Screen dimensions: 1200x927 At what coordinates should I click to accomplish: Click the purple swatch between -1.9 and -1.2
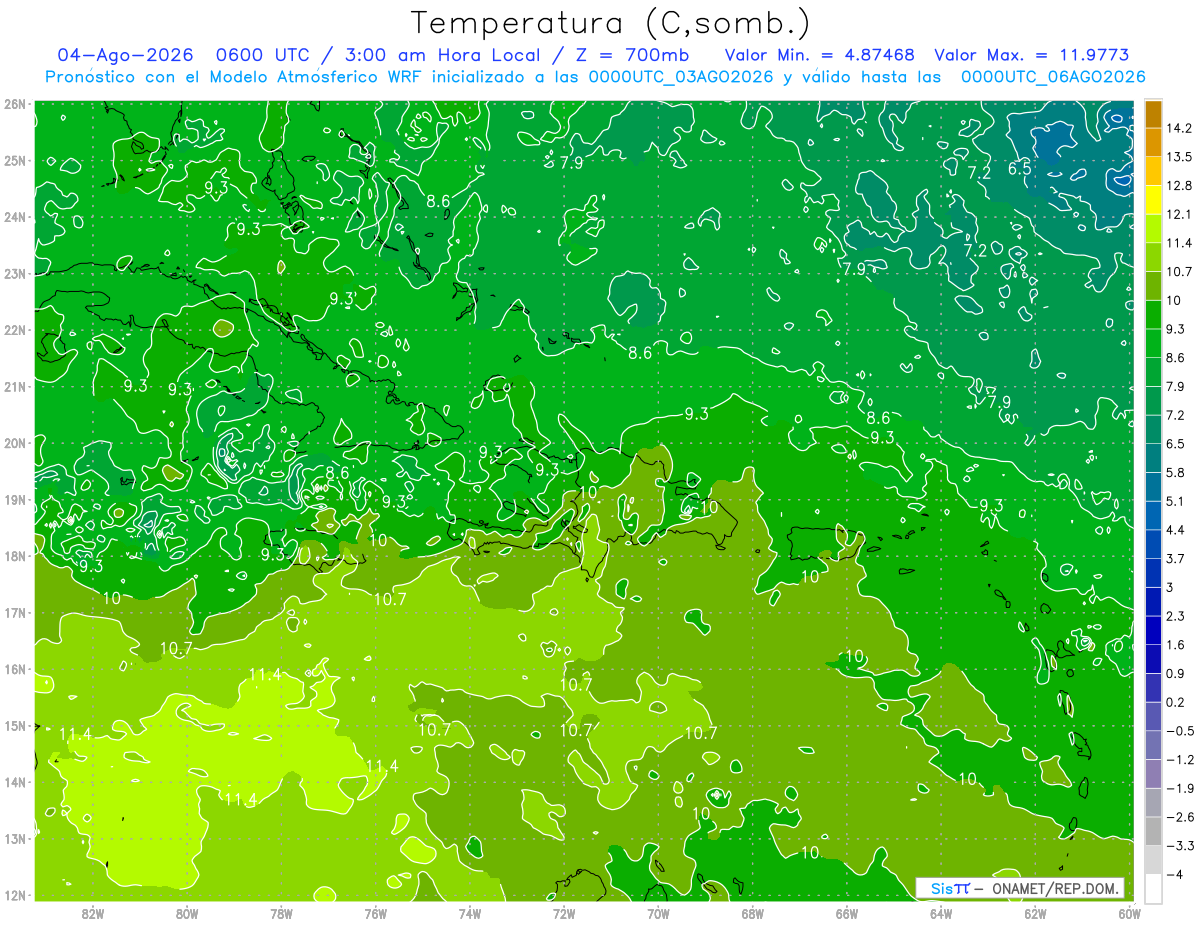[1153, 773]
